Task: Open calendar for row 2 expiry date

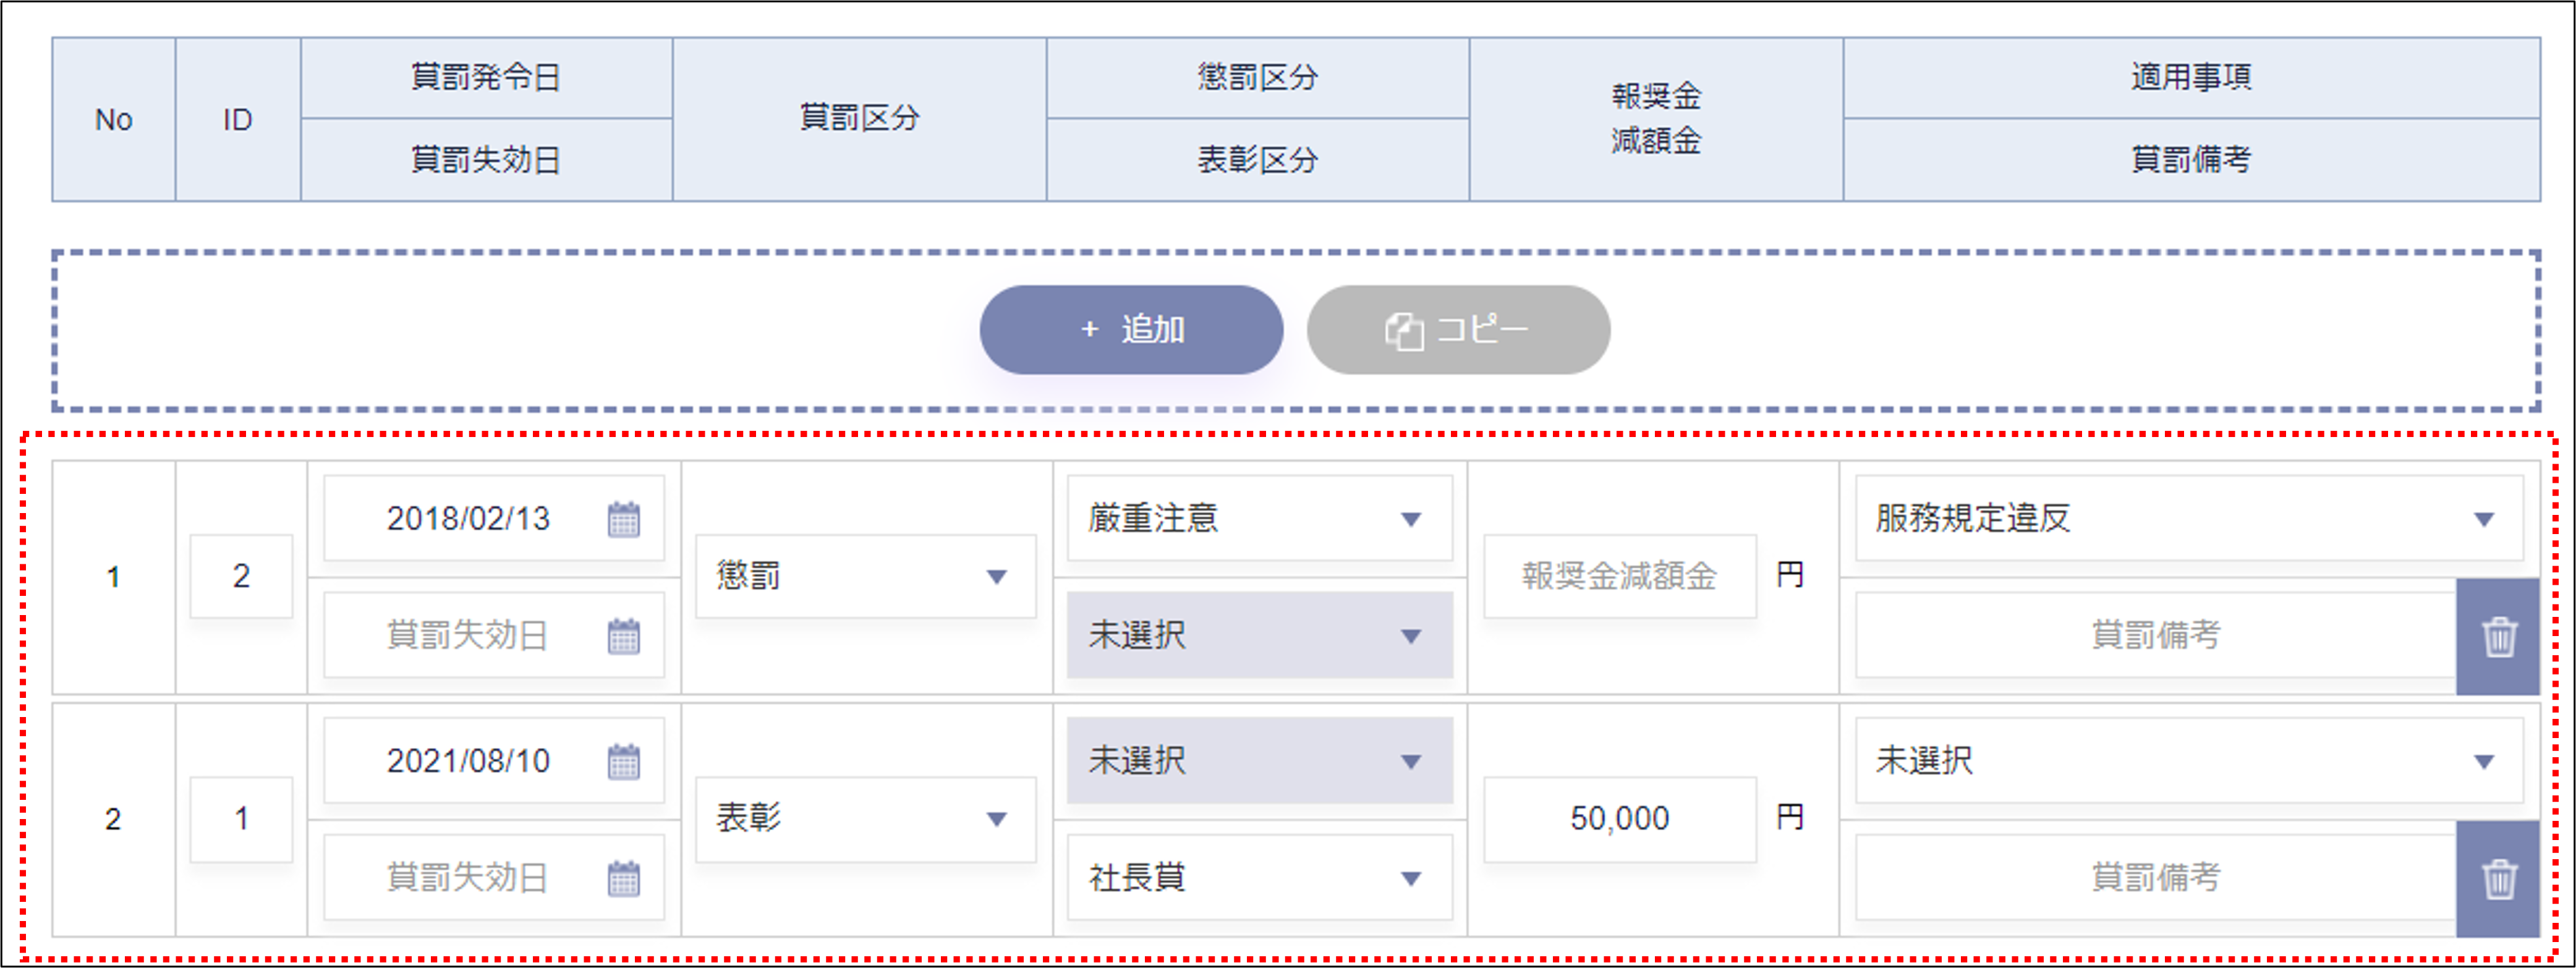Action: tap(624, 879)
